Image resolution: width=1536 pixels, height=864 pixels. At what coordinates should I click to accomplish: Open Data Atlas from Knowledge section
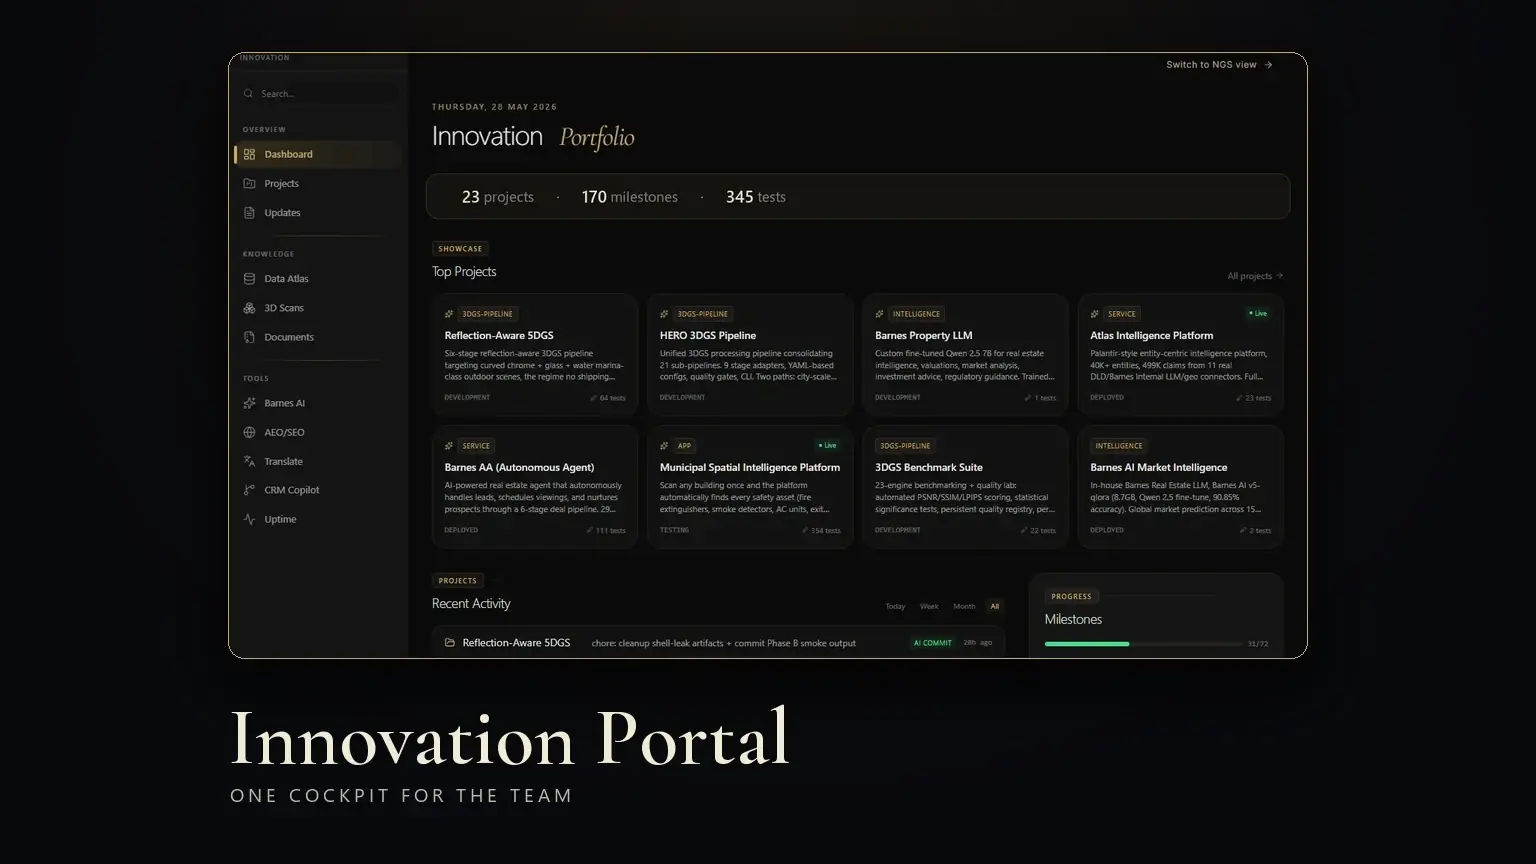click(x=318, y=279)
